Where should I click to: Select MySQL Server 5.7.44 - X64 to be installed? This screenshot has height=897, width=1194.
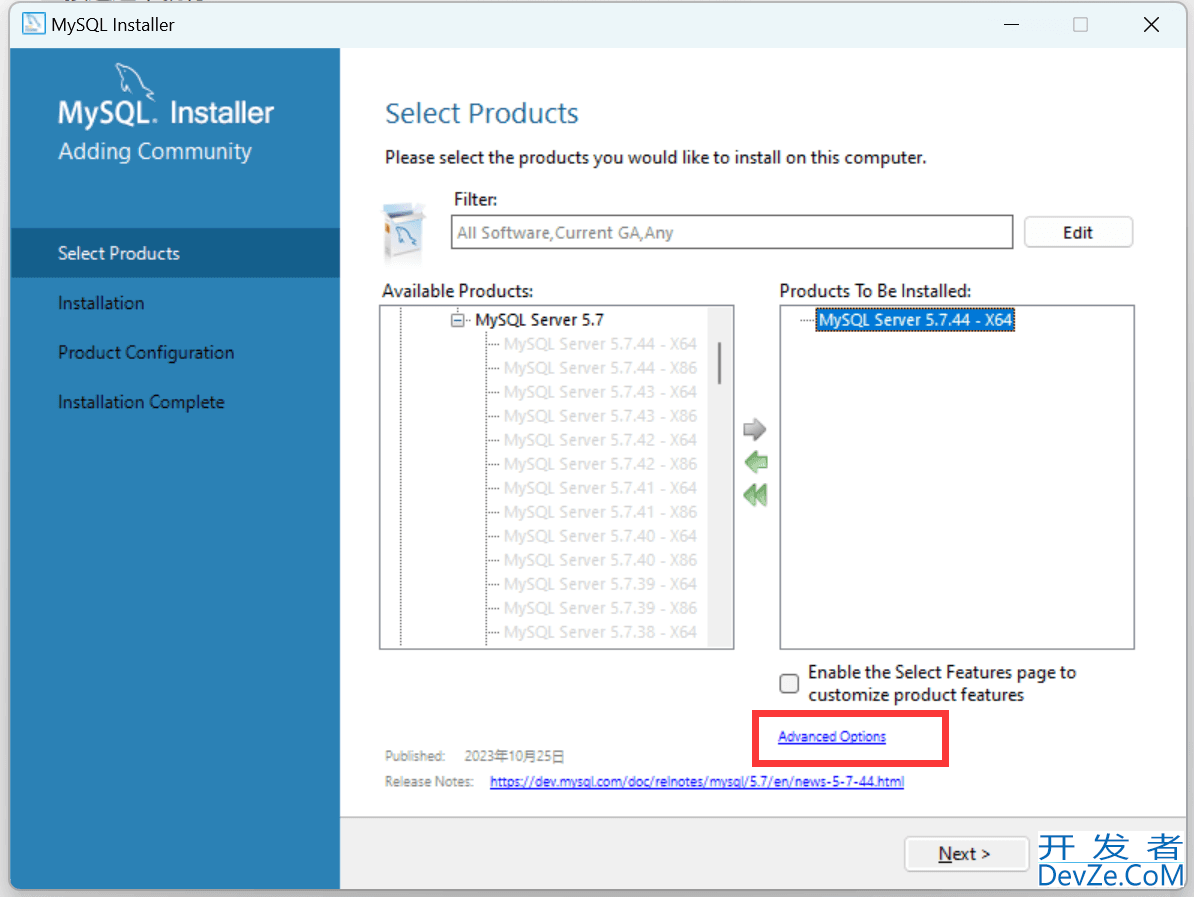click(x=915, y=320)
